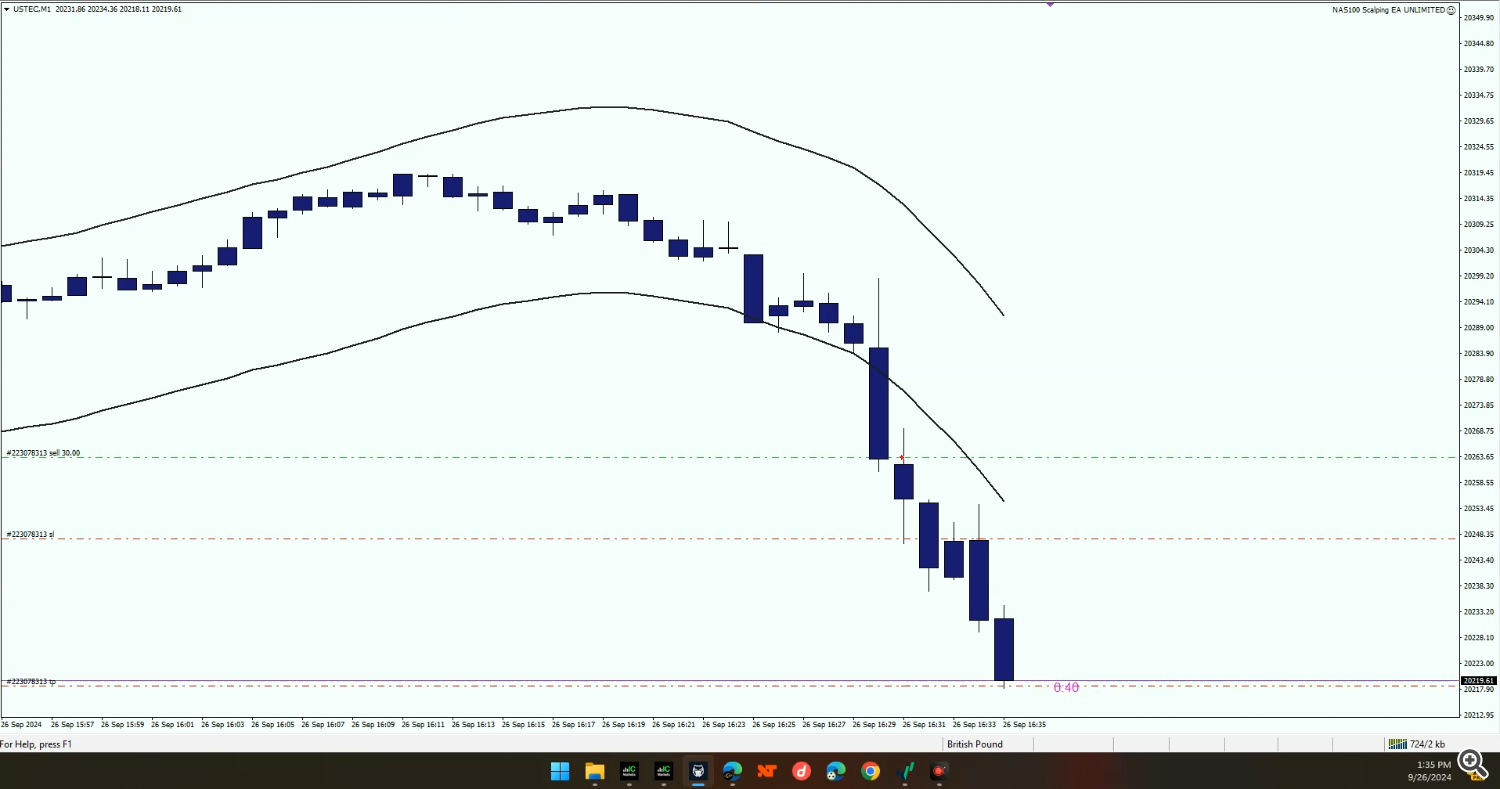Select the #223078313 sl stop loss label

pos(30,535)
